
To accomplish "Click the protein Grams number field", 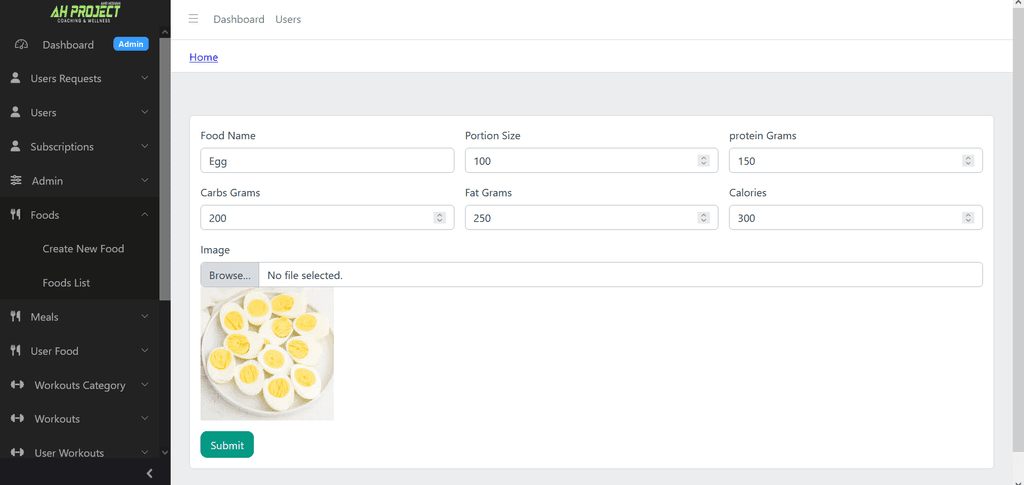I will (x=856, y=161).
